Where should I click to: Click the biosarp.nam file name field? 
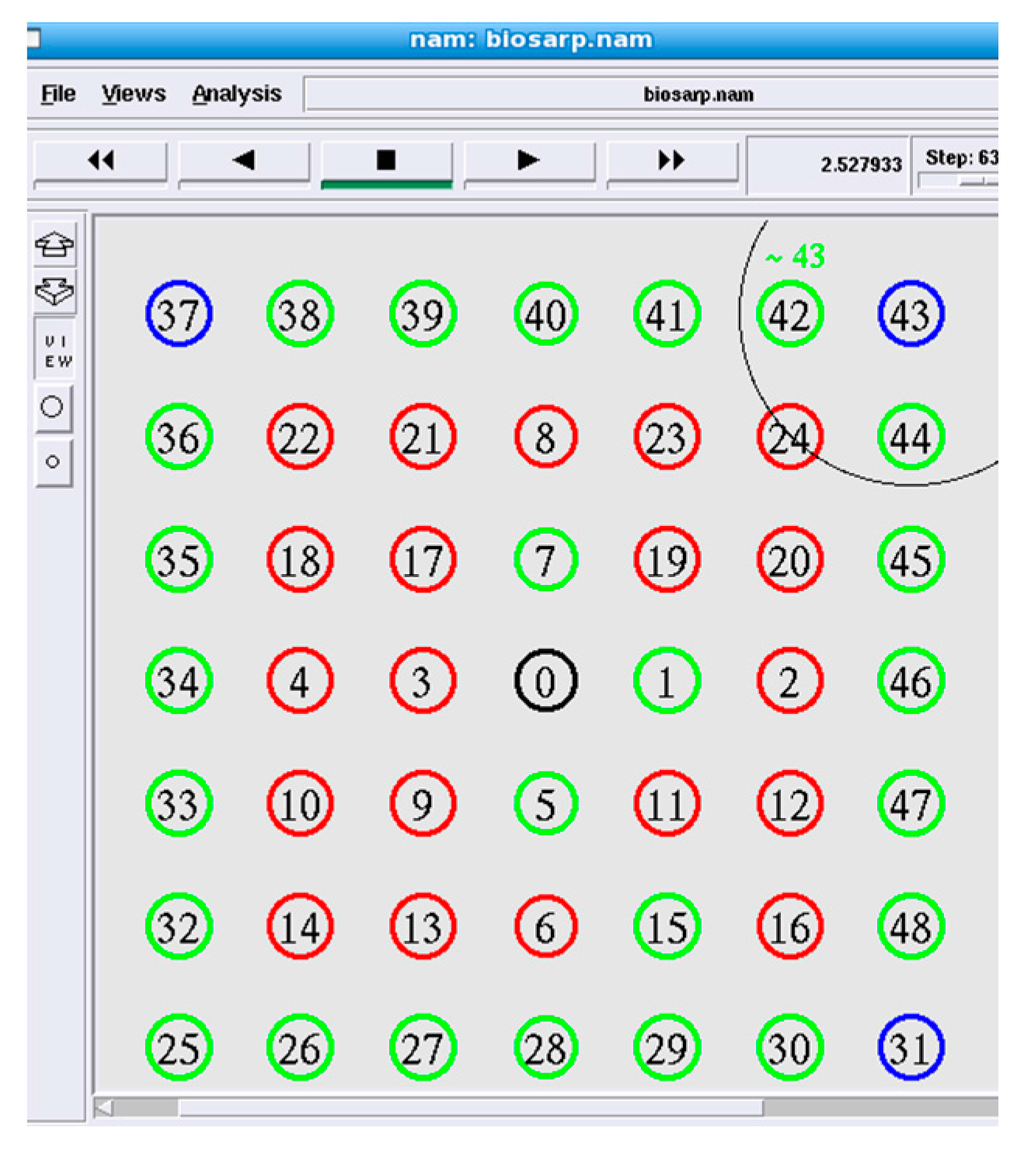coord(651,95)
